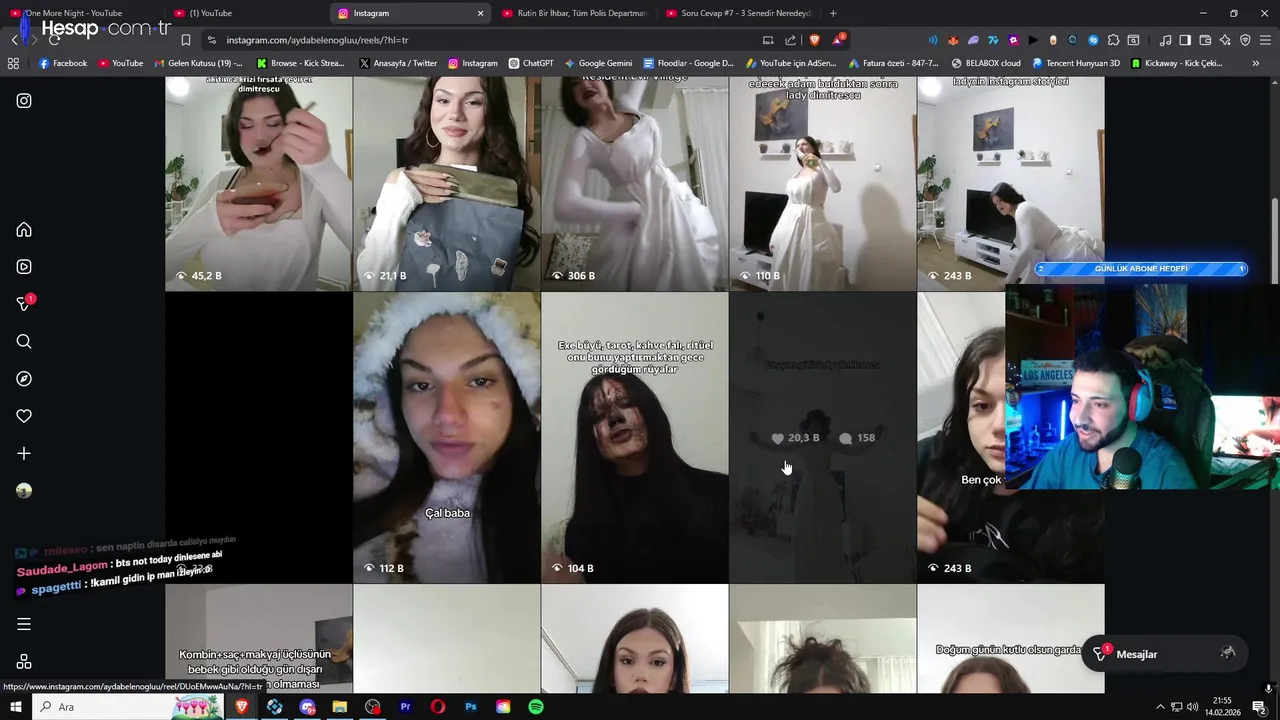The image size is (1280, 720).
Task: Open the YouTube için AdSense bookmark
Action: click(x=791, y=63)
